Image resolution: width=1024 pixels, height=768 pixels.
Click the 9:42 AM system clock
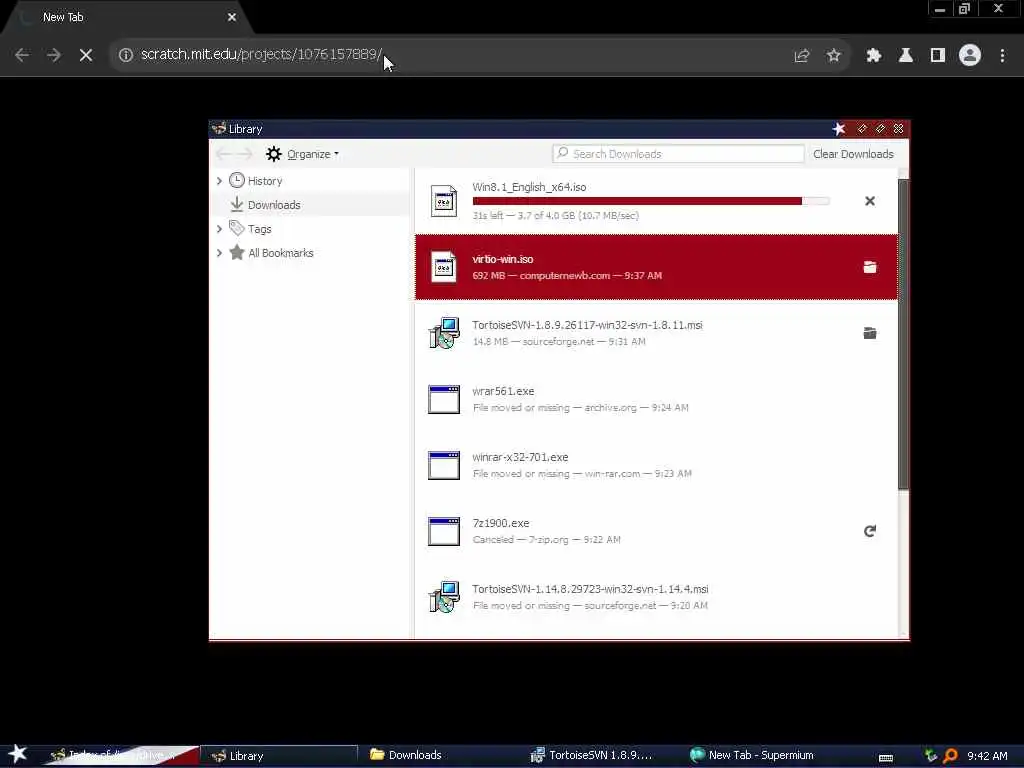click(x=987, y=756)
